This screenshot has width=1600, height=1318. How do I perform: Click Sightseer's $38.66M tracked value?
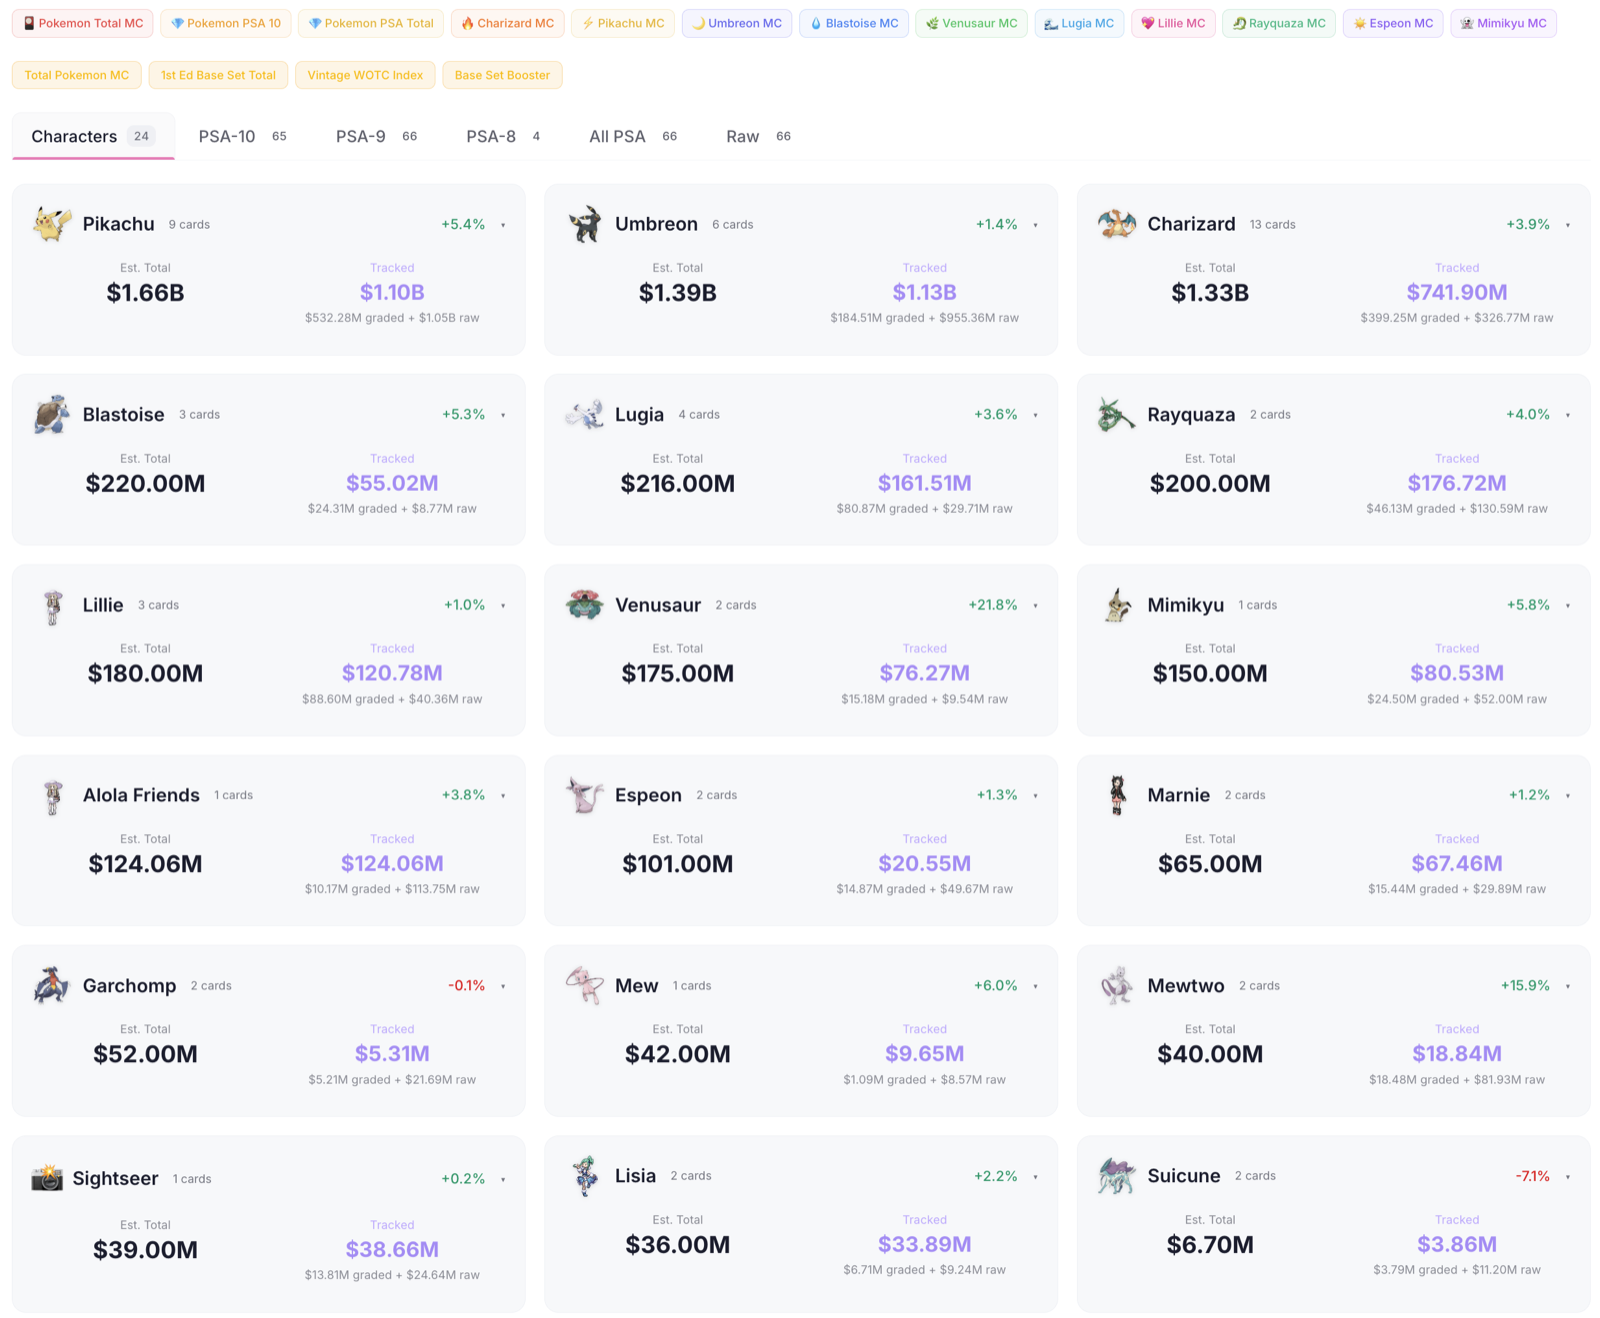[x=392, y=1250]
